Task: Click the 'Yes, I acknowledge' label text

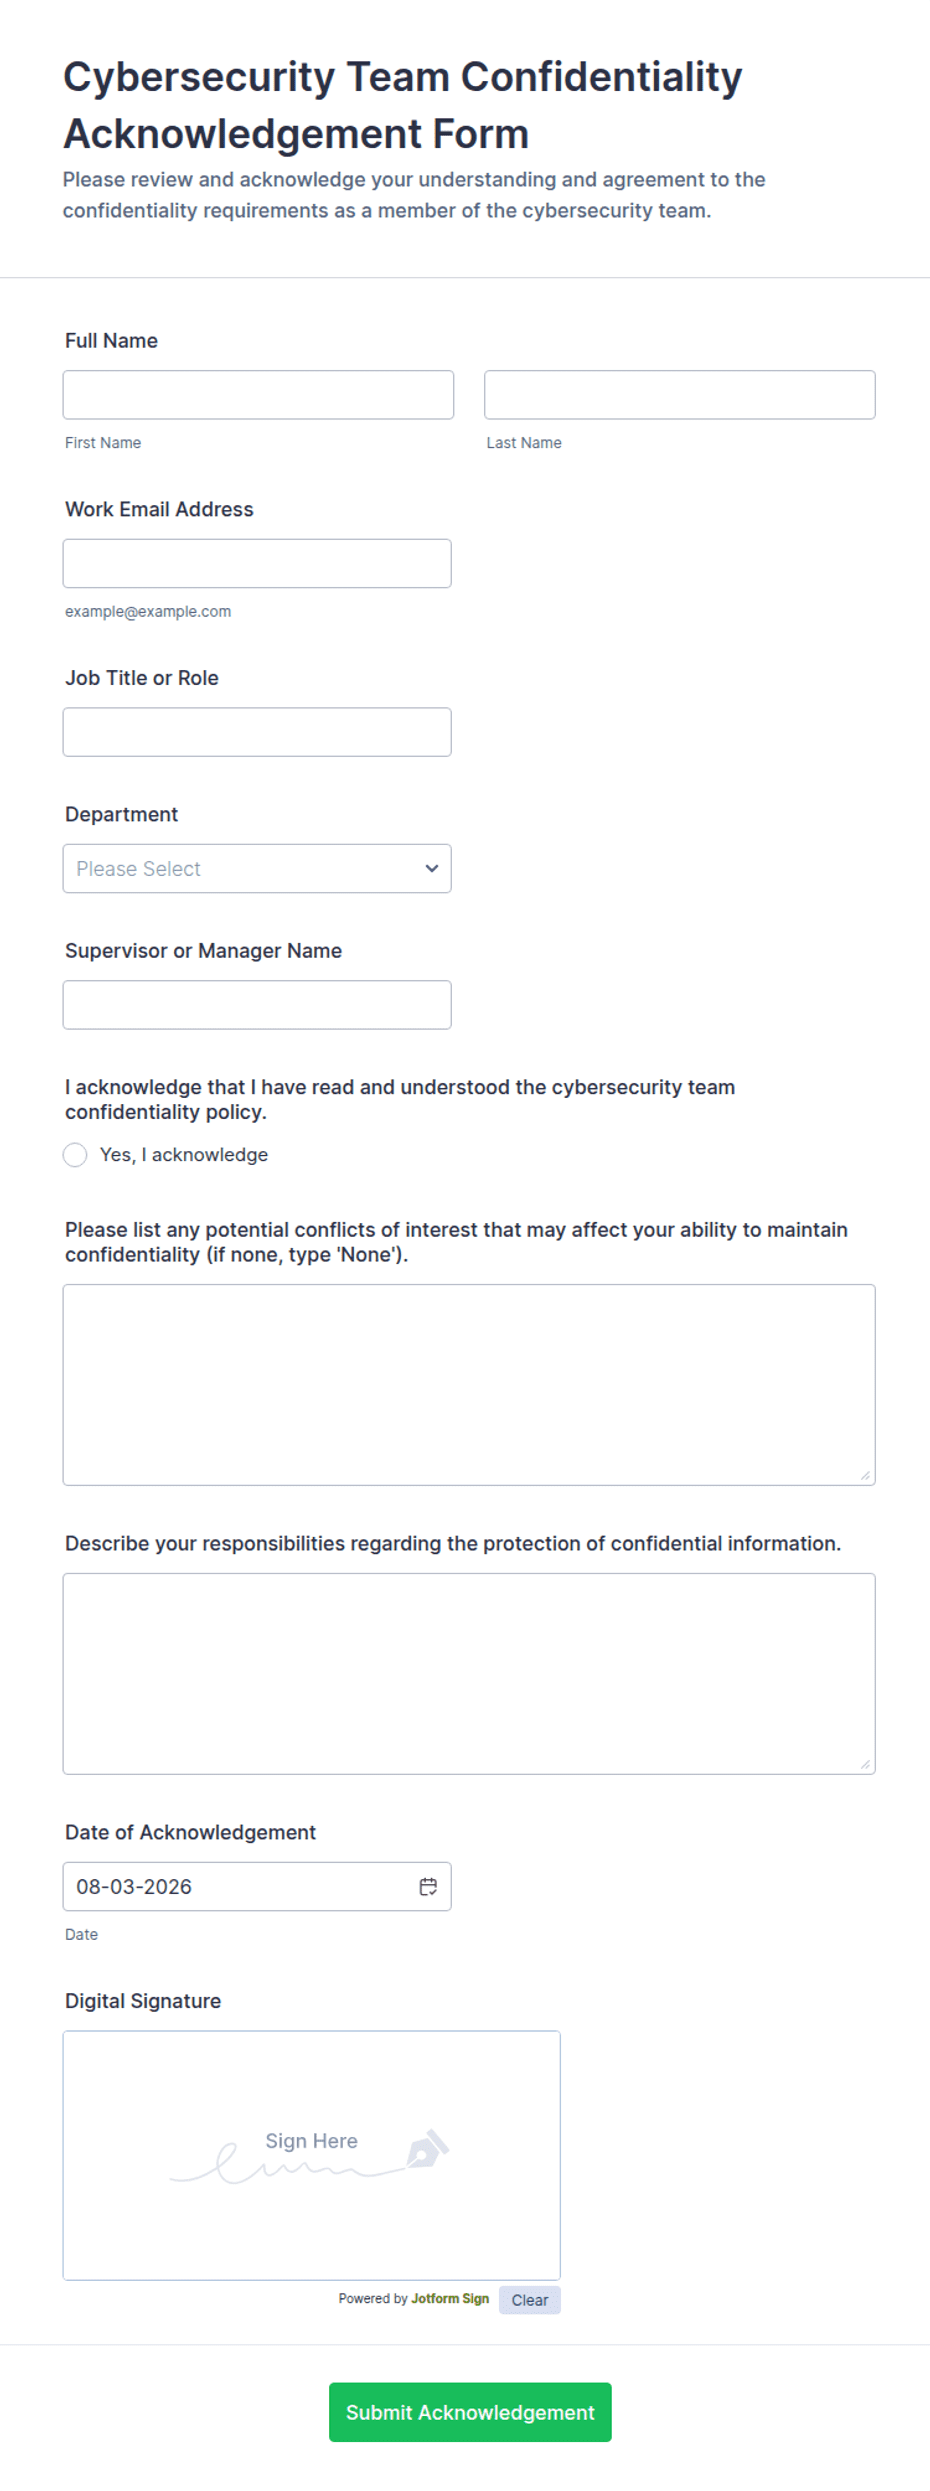Action: [184, 1155]
